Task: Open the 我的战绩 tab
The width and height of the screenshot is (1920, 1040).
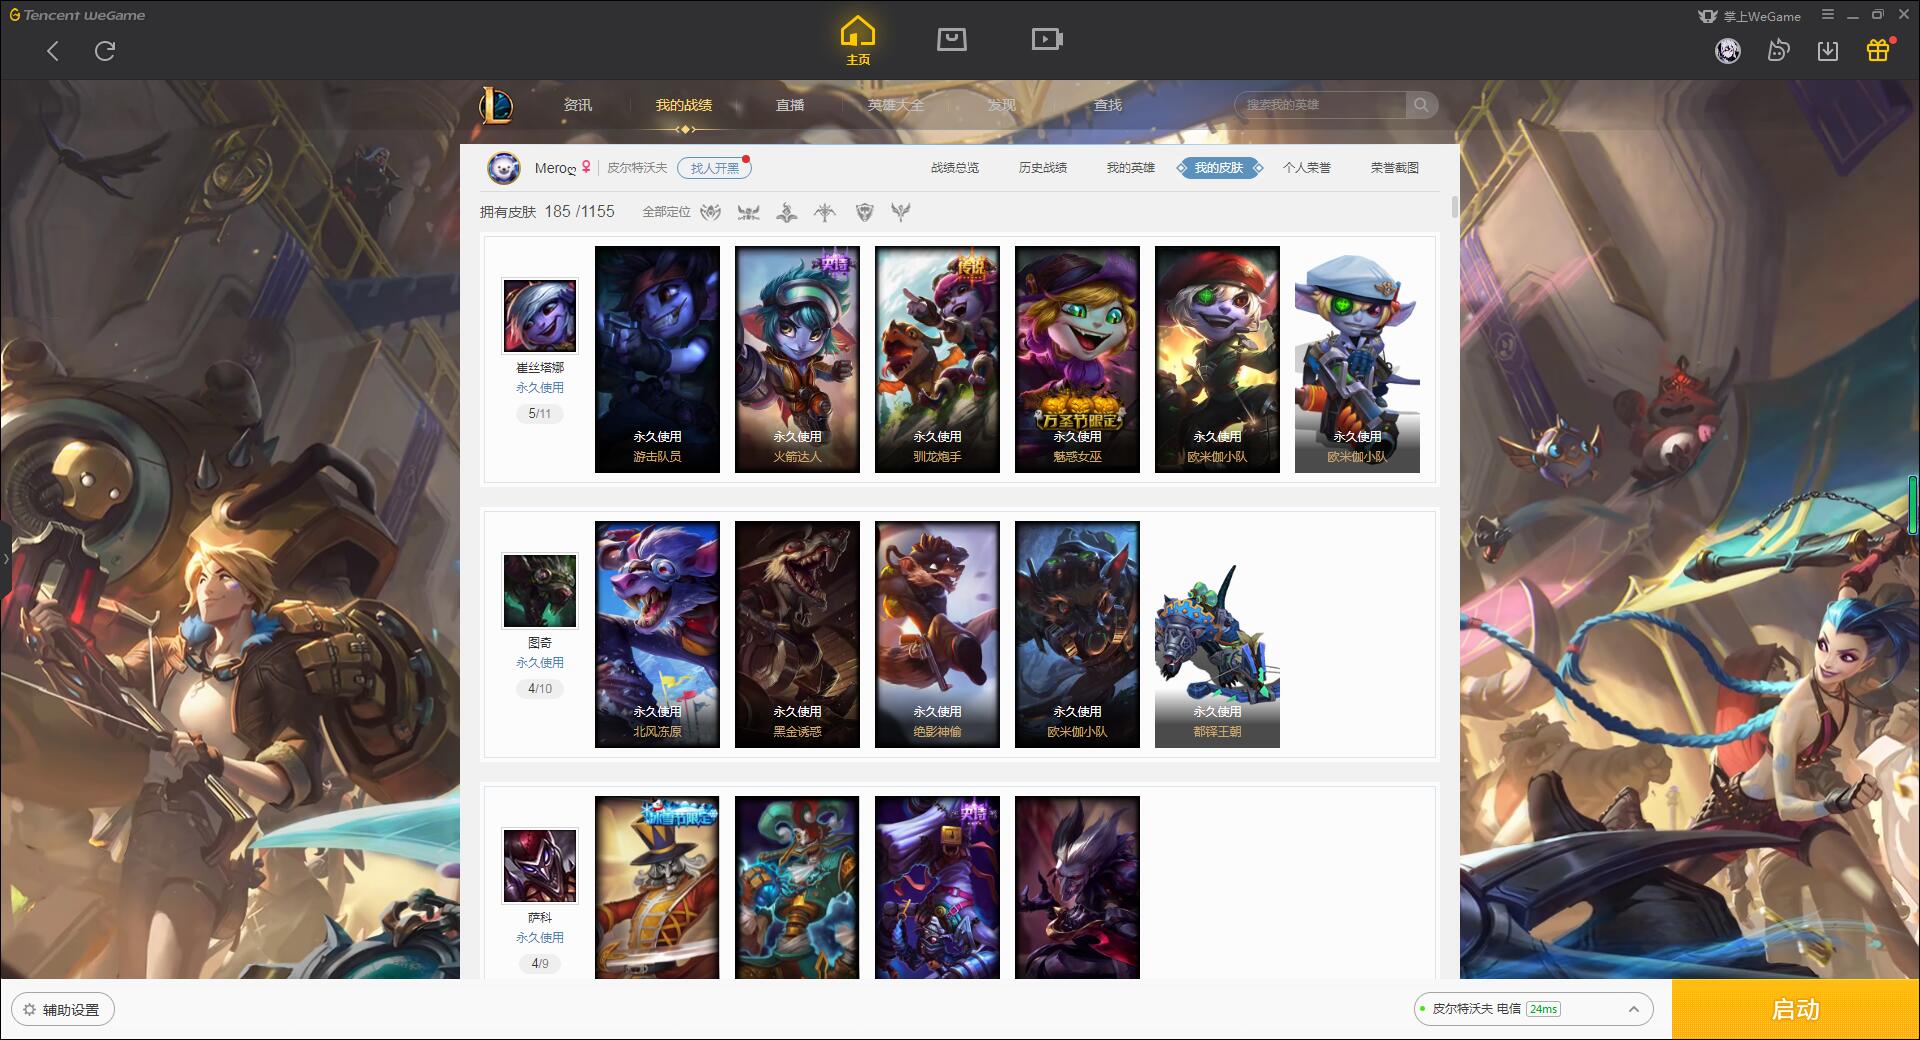Action: pos(684,105)
